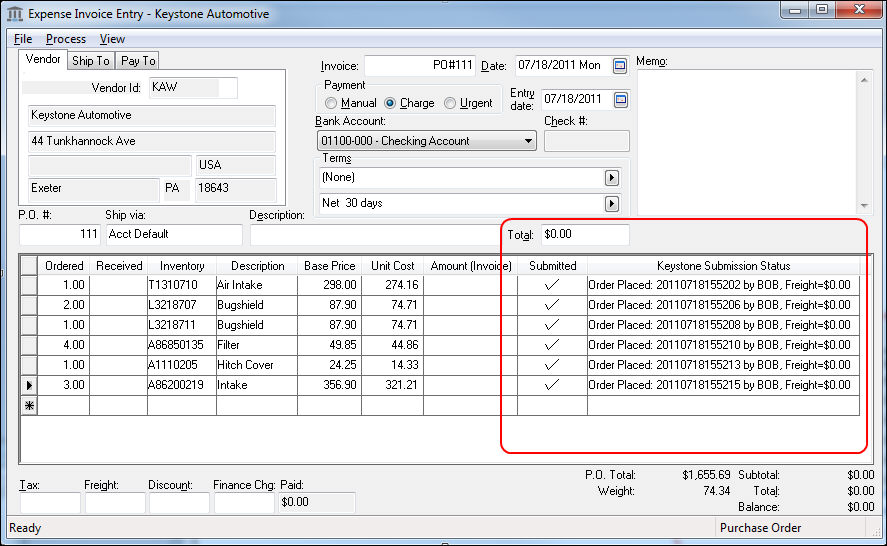Image resolution: width=887 pixels, height=546 pixels.
Task: Toggle Submitted checkmark for Air Intake row
Action: tap(552, 285)
